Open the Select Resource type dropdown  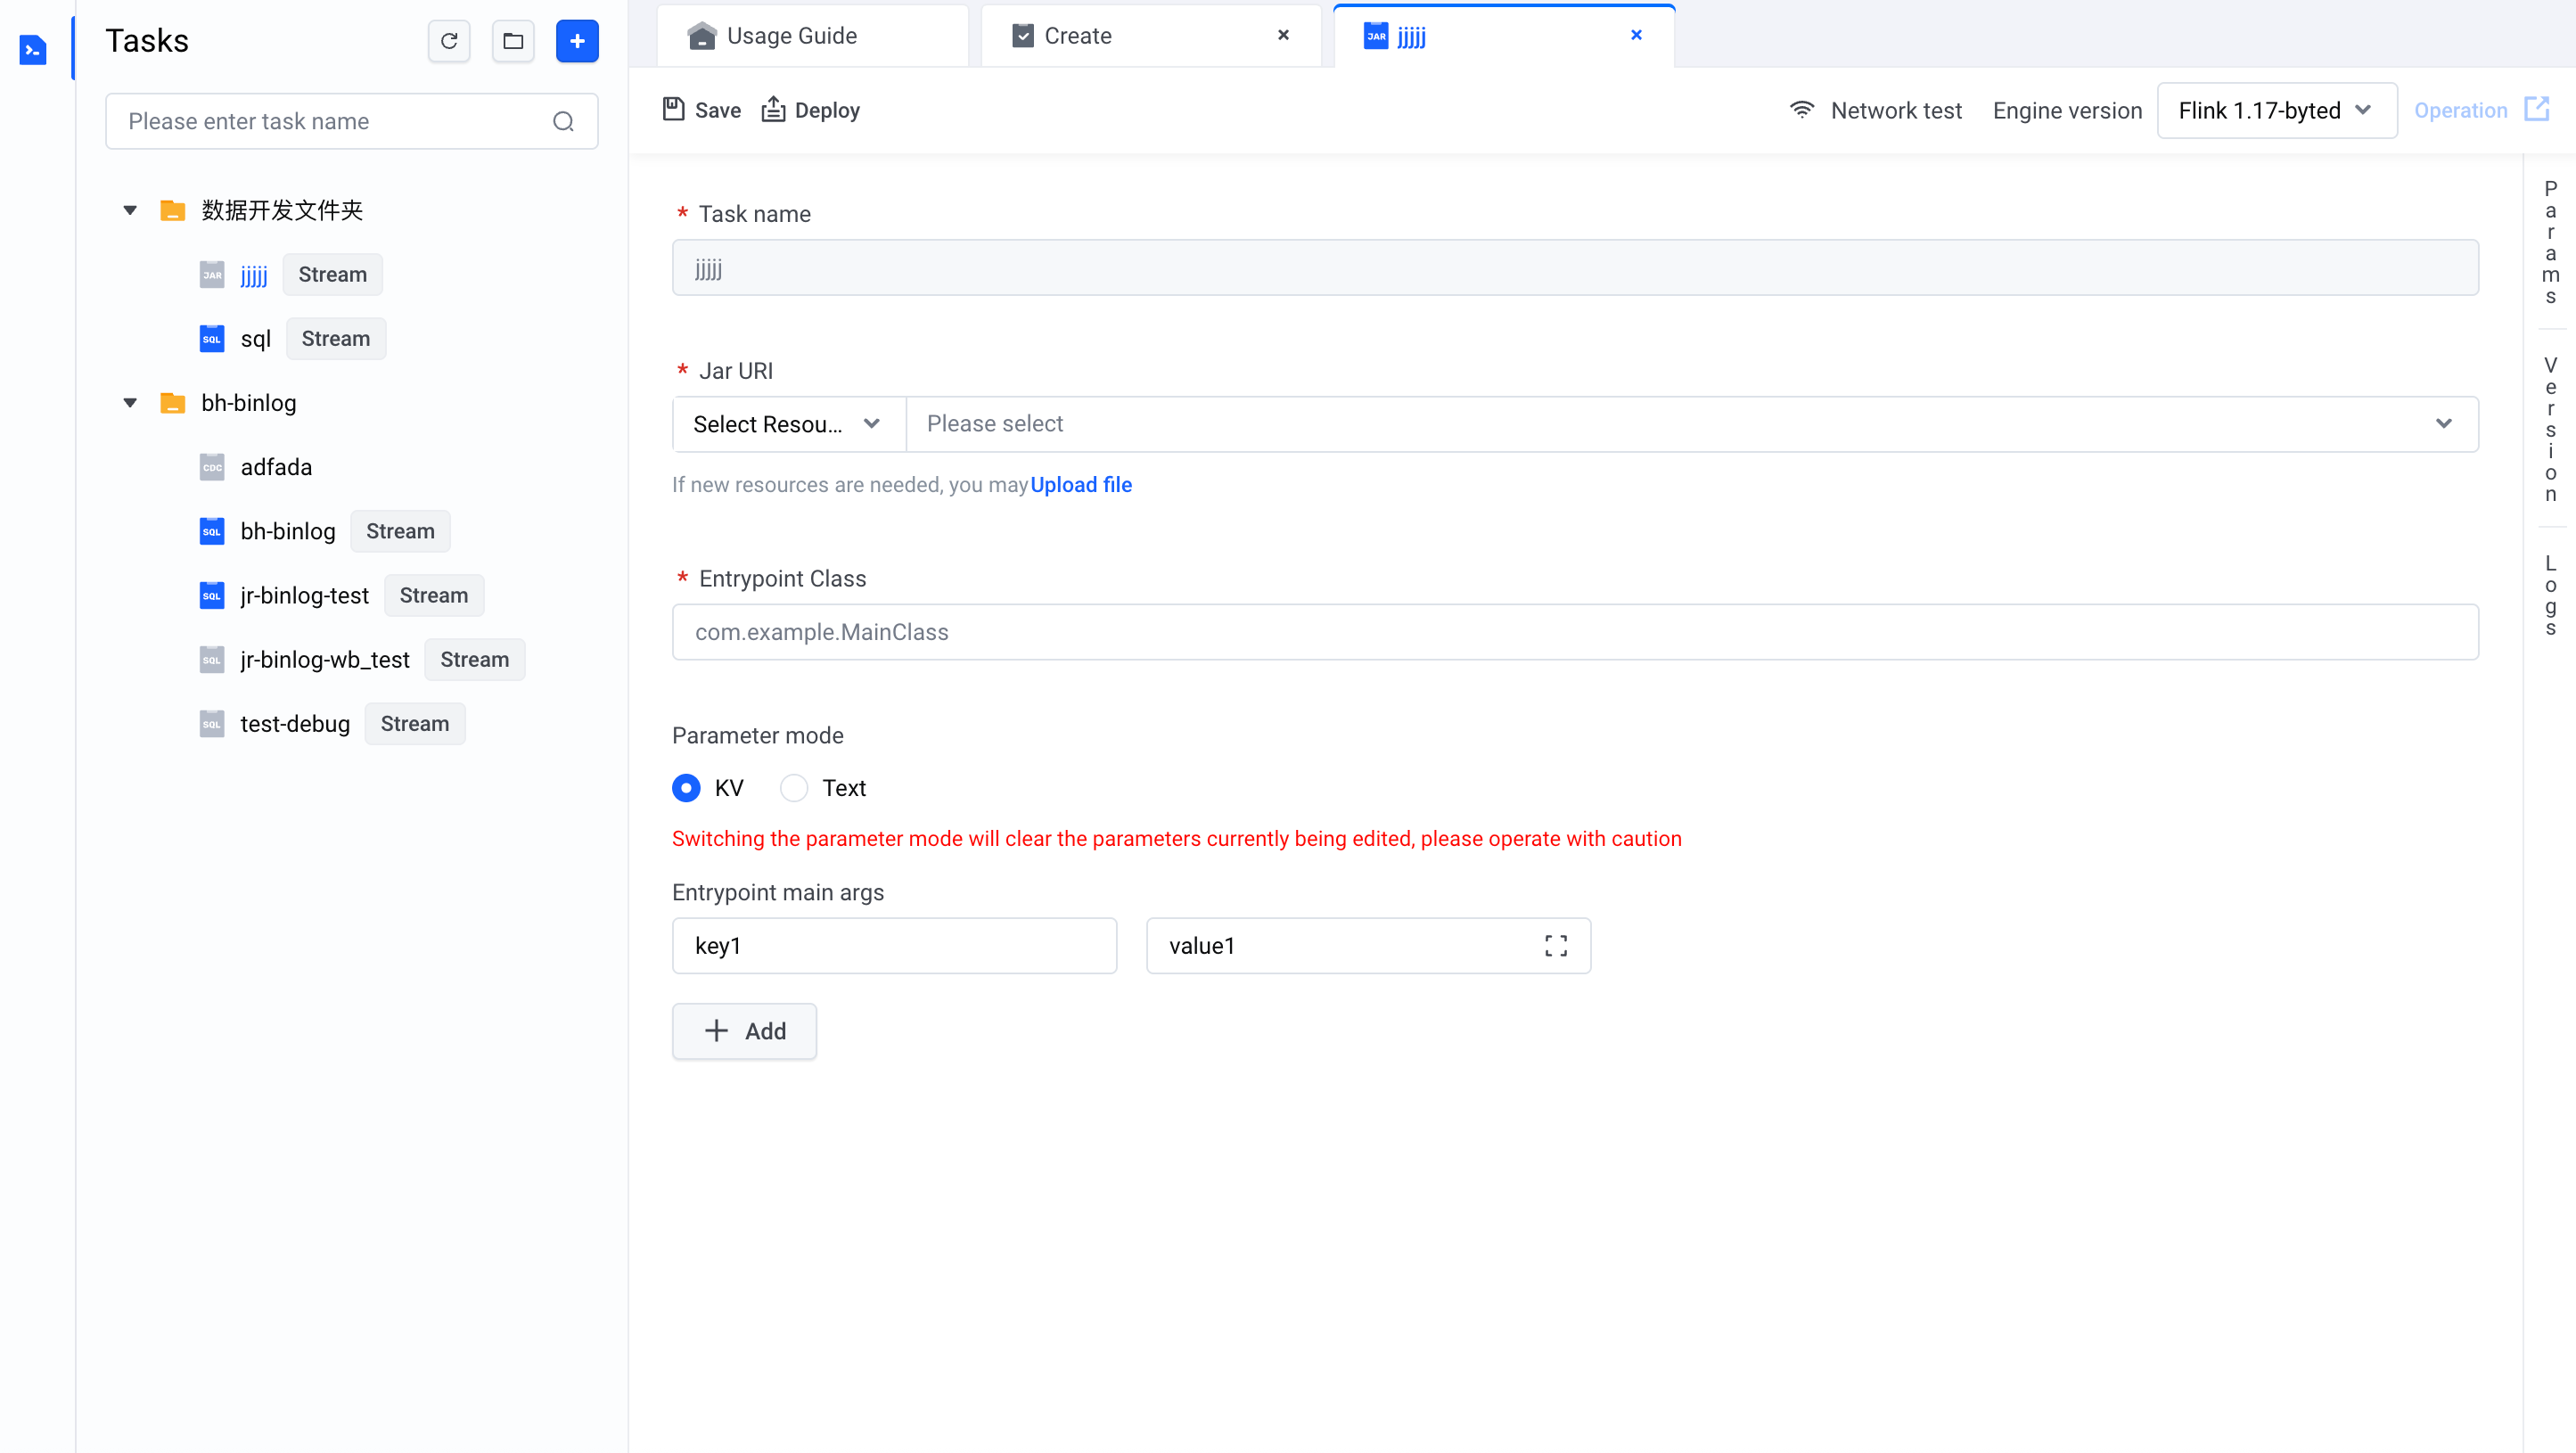[787, 424]
